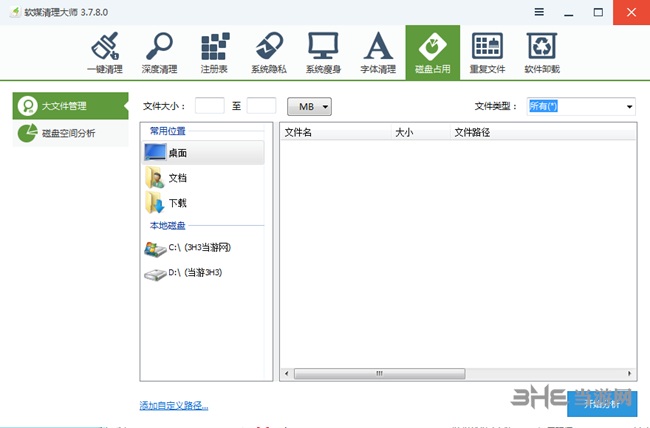
Task: Open the 一键清理 one-click clean tool
Action: (105, 53)
